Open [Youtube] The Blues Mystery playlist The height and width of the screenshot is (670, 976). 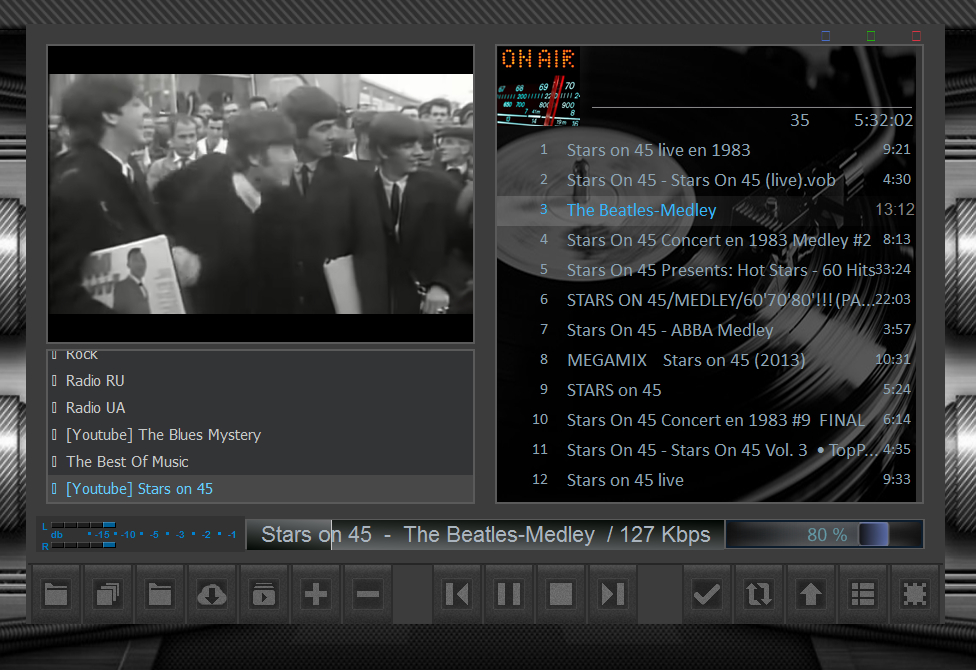[x=163, y=435]
